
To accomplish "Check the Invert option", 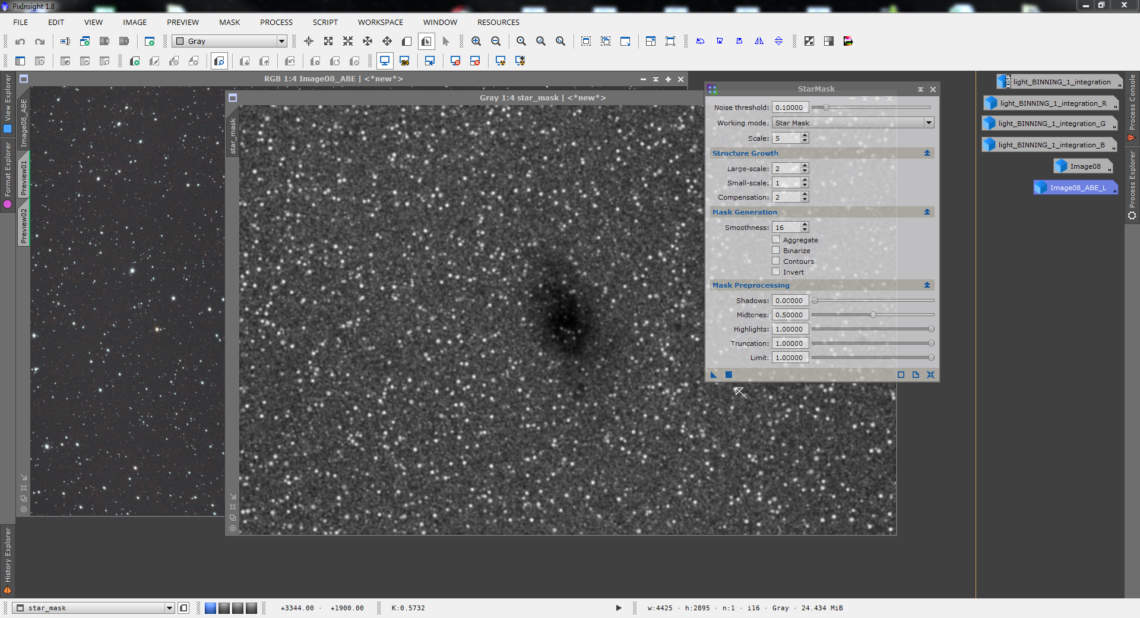I will (777, 271).
